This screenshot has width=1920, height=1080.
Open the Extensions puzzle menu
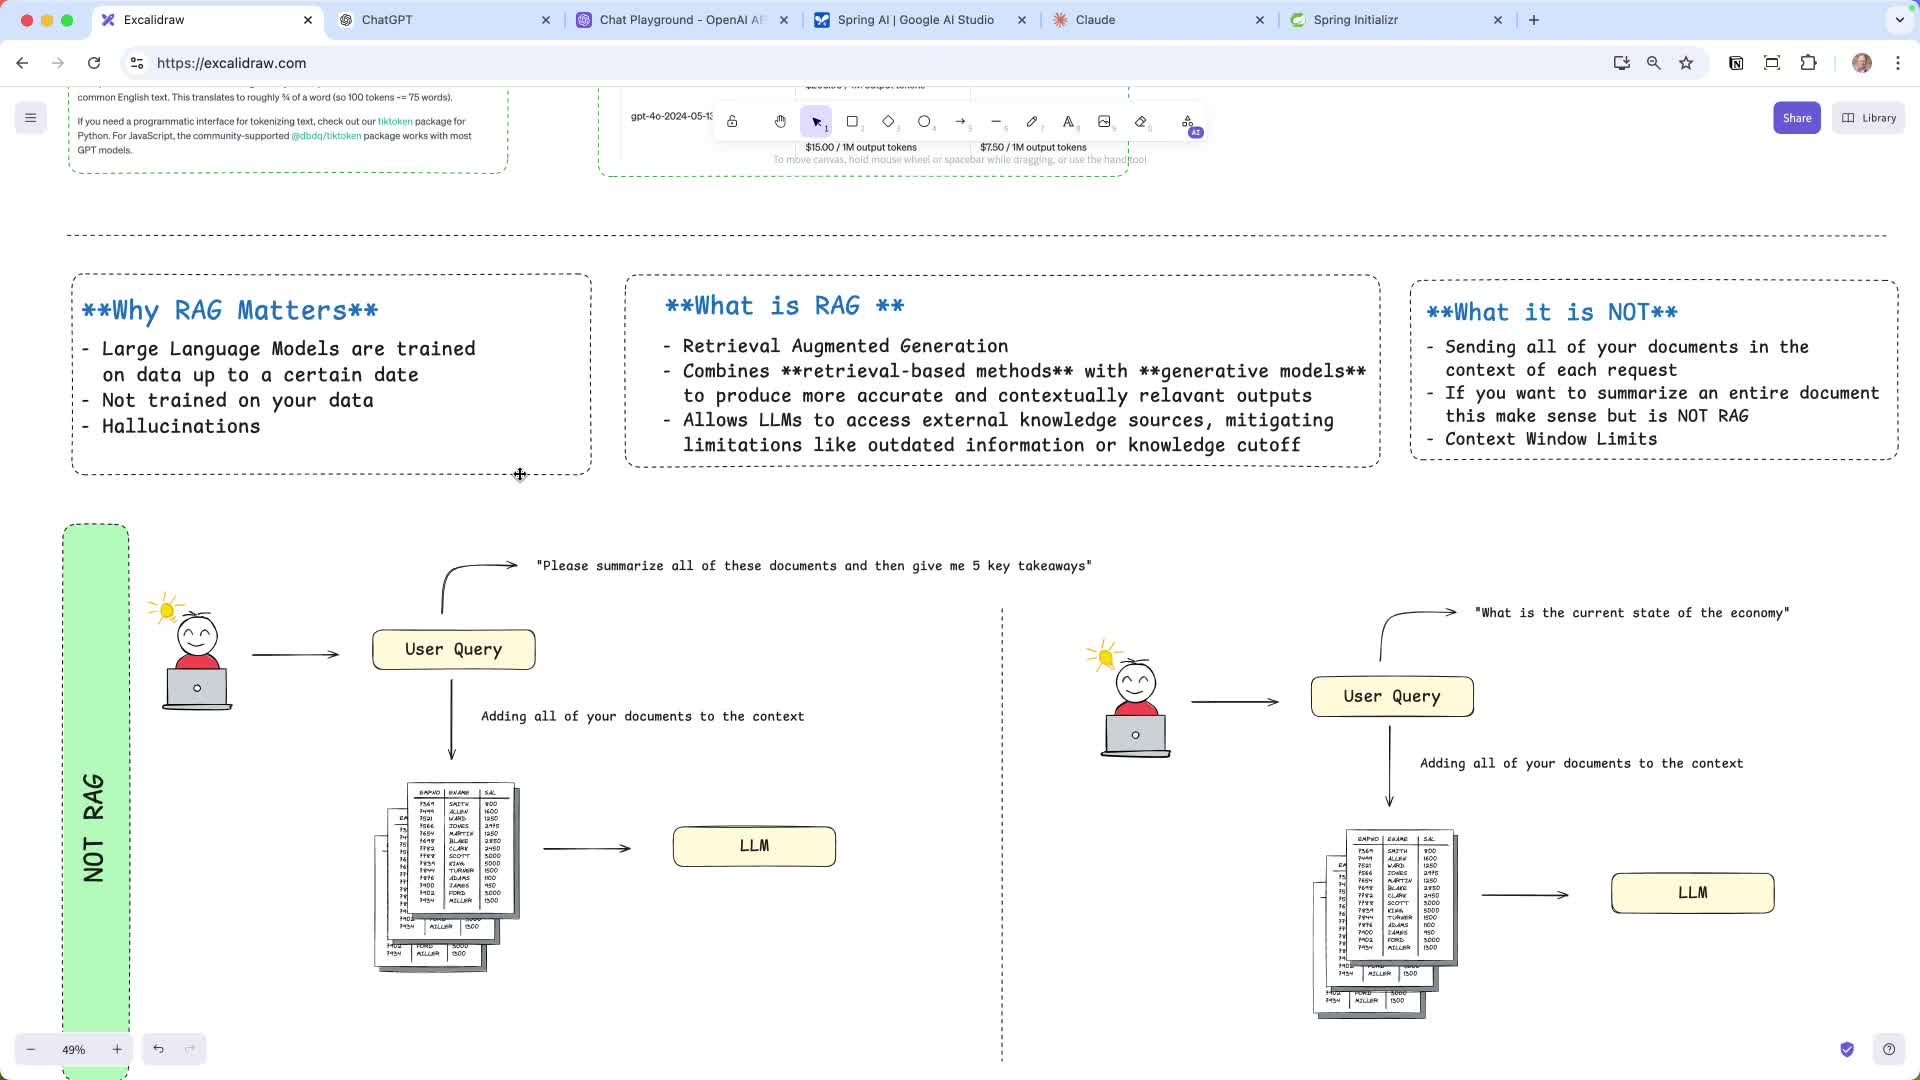[1808, 63]
